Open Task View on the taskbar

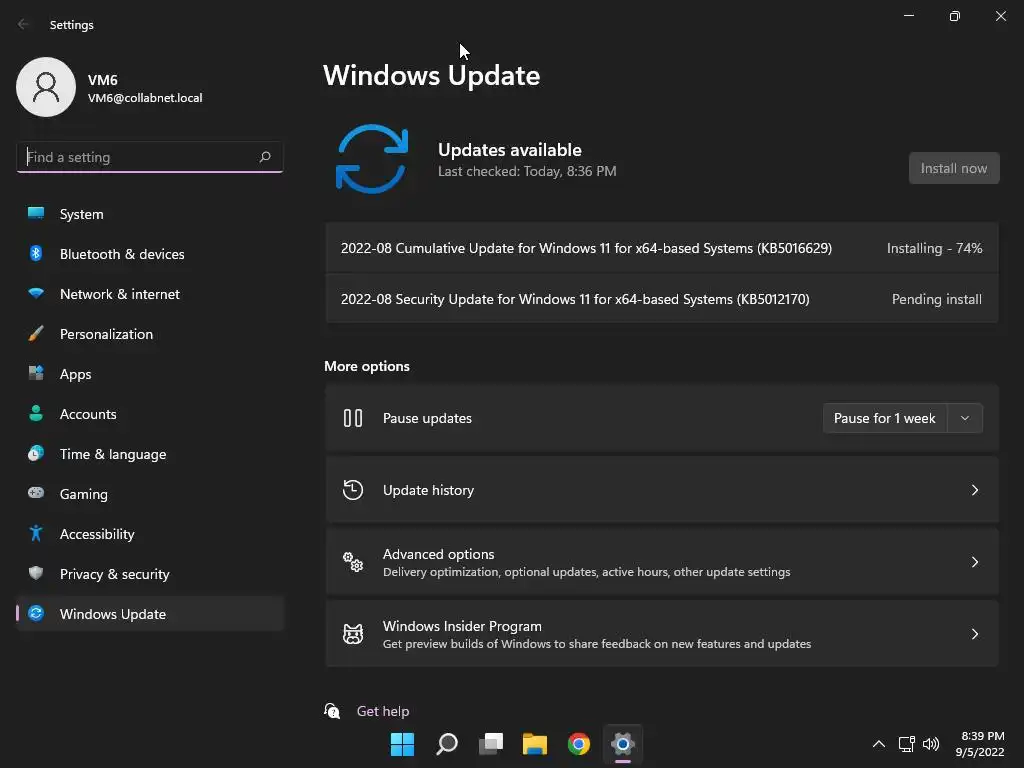coord(491,744)
